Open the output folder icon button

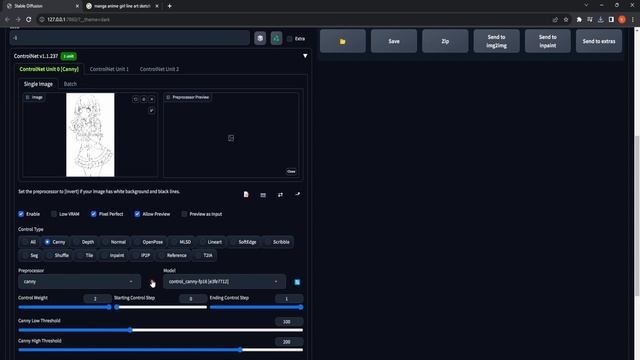tap(342, 41)
